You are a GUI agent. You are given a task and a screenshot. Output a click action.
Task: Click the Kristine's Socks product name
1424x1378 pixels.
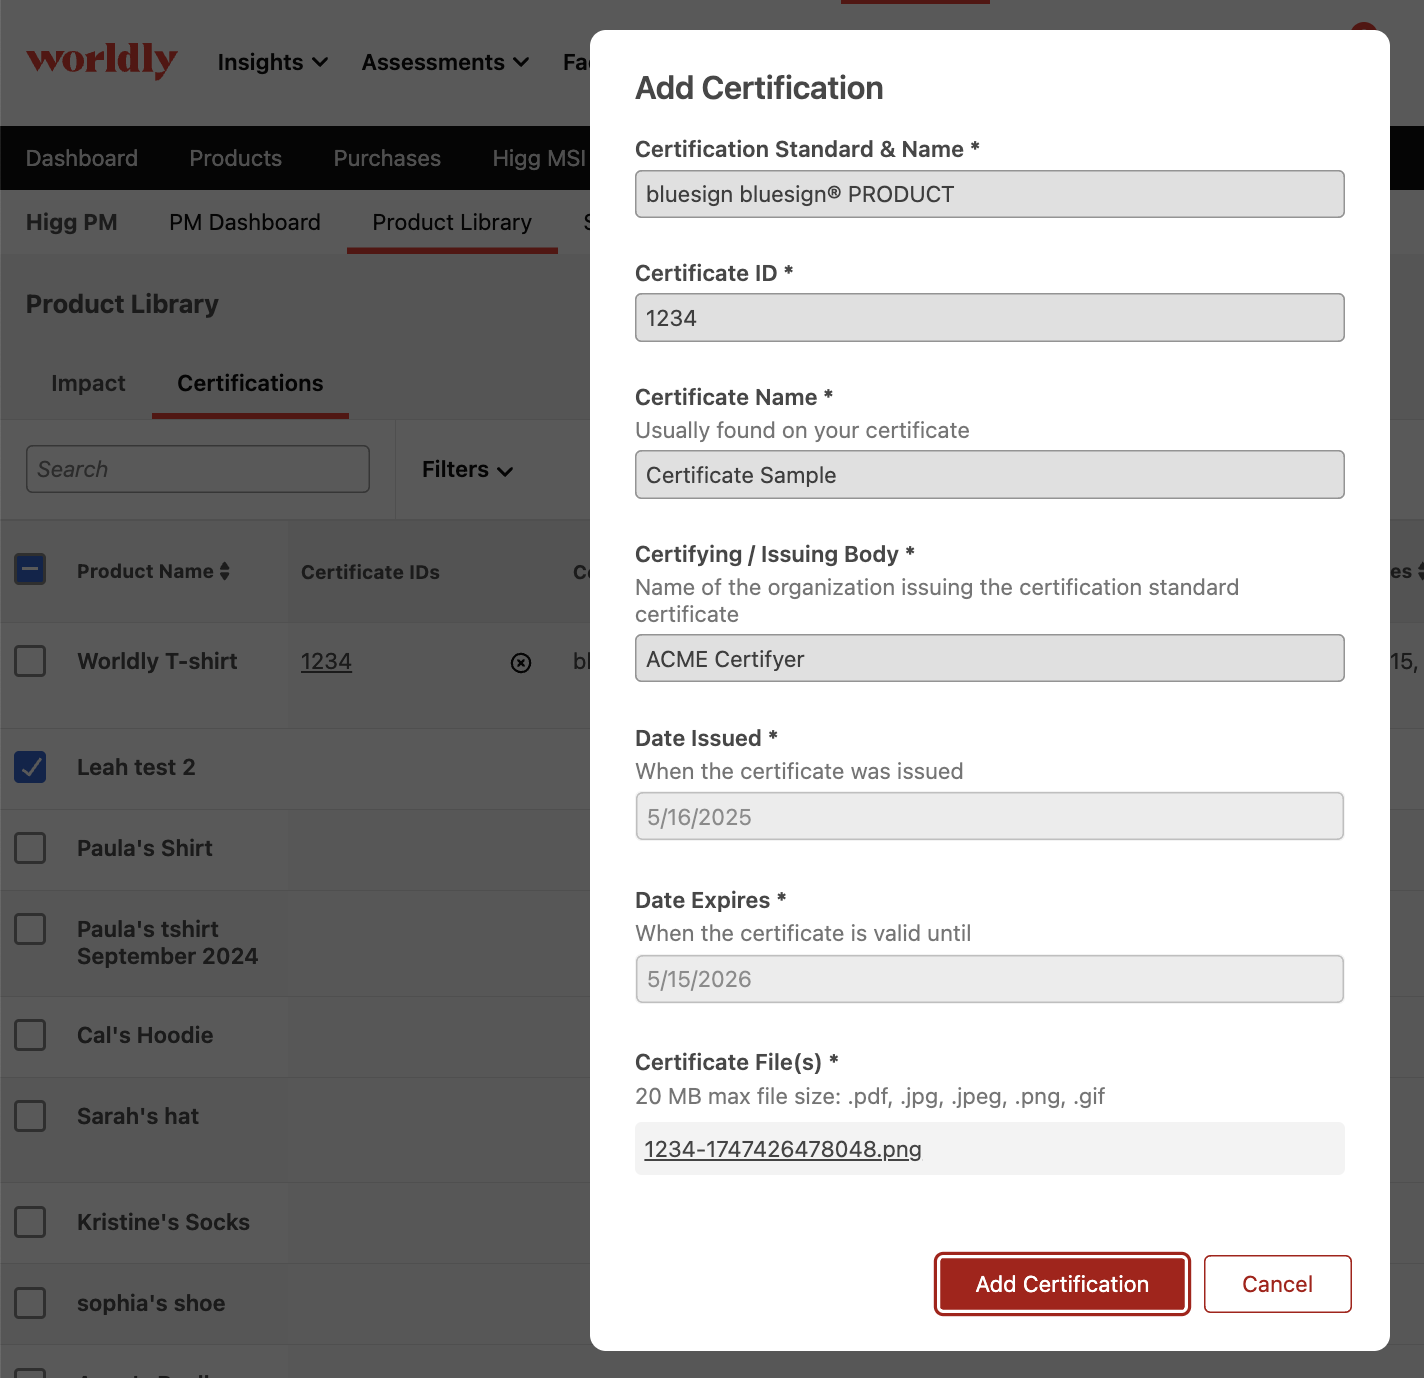coord(163,1222)
